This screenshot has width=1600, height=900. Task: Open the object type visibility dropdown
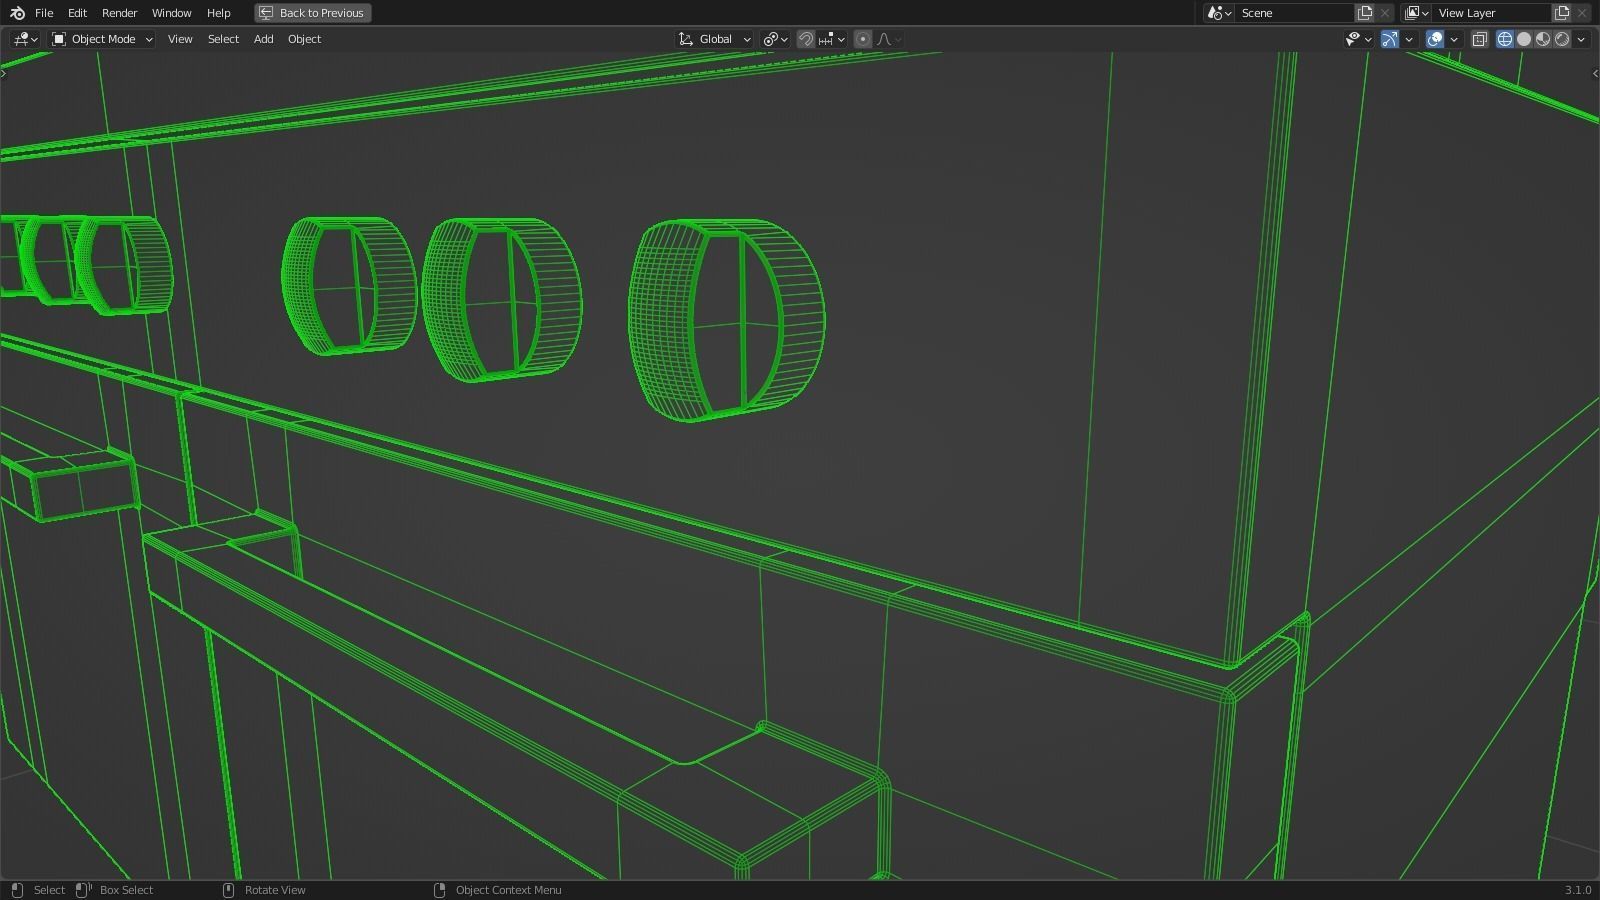[x=1358, y=39]
